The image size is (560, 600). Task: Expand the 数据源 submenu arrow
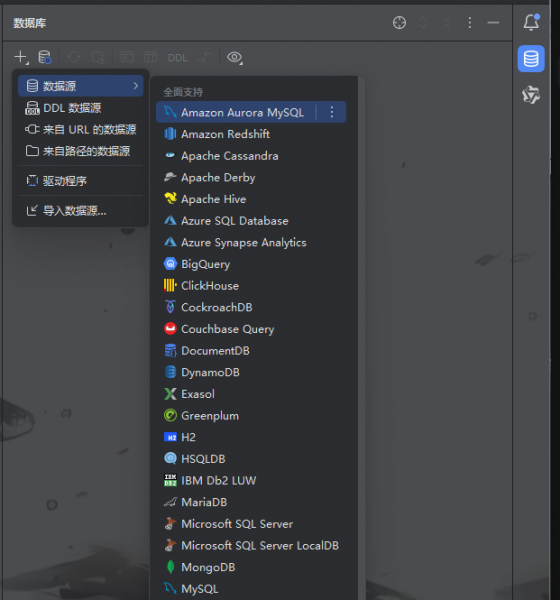click(x=136, y=86)
